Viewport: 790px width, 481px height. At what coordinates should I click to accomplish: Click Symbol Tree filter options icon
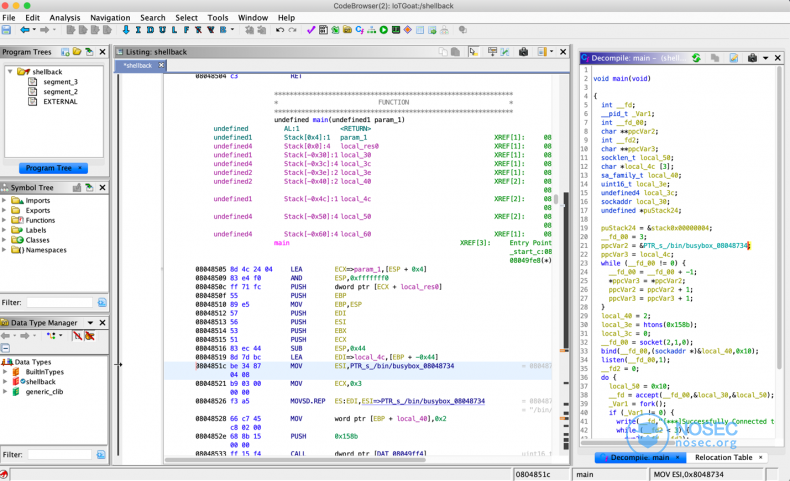click(102, 303)
